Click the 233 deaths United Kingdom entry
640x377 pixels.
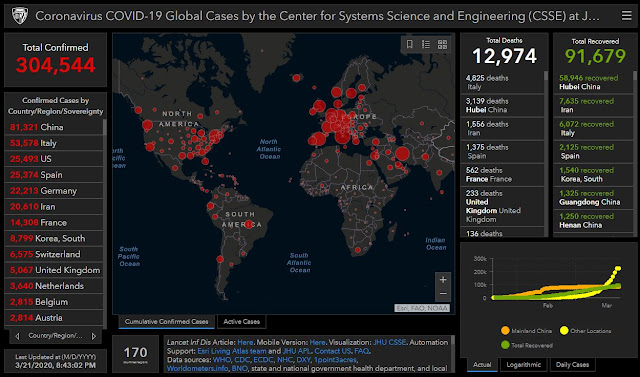click(502, 206)
